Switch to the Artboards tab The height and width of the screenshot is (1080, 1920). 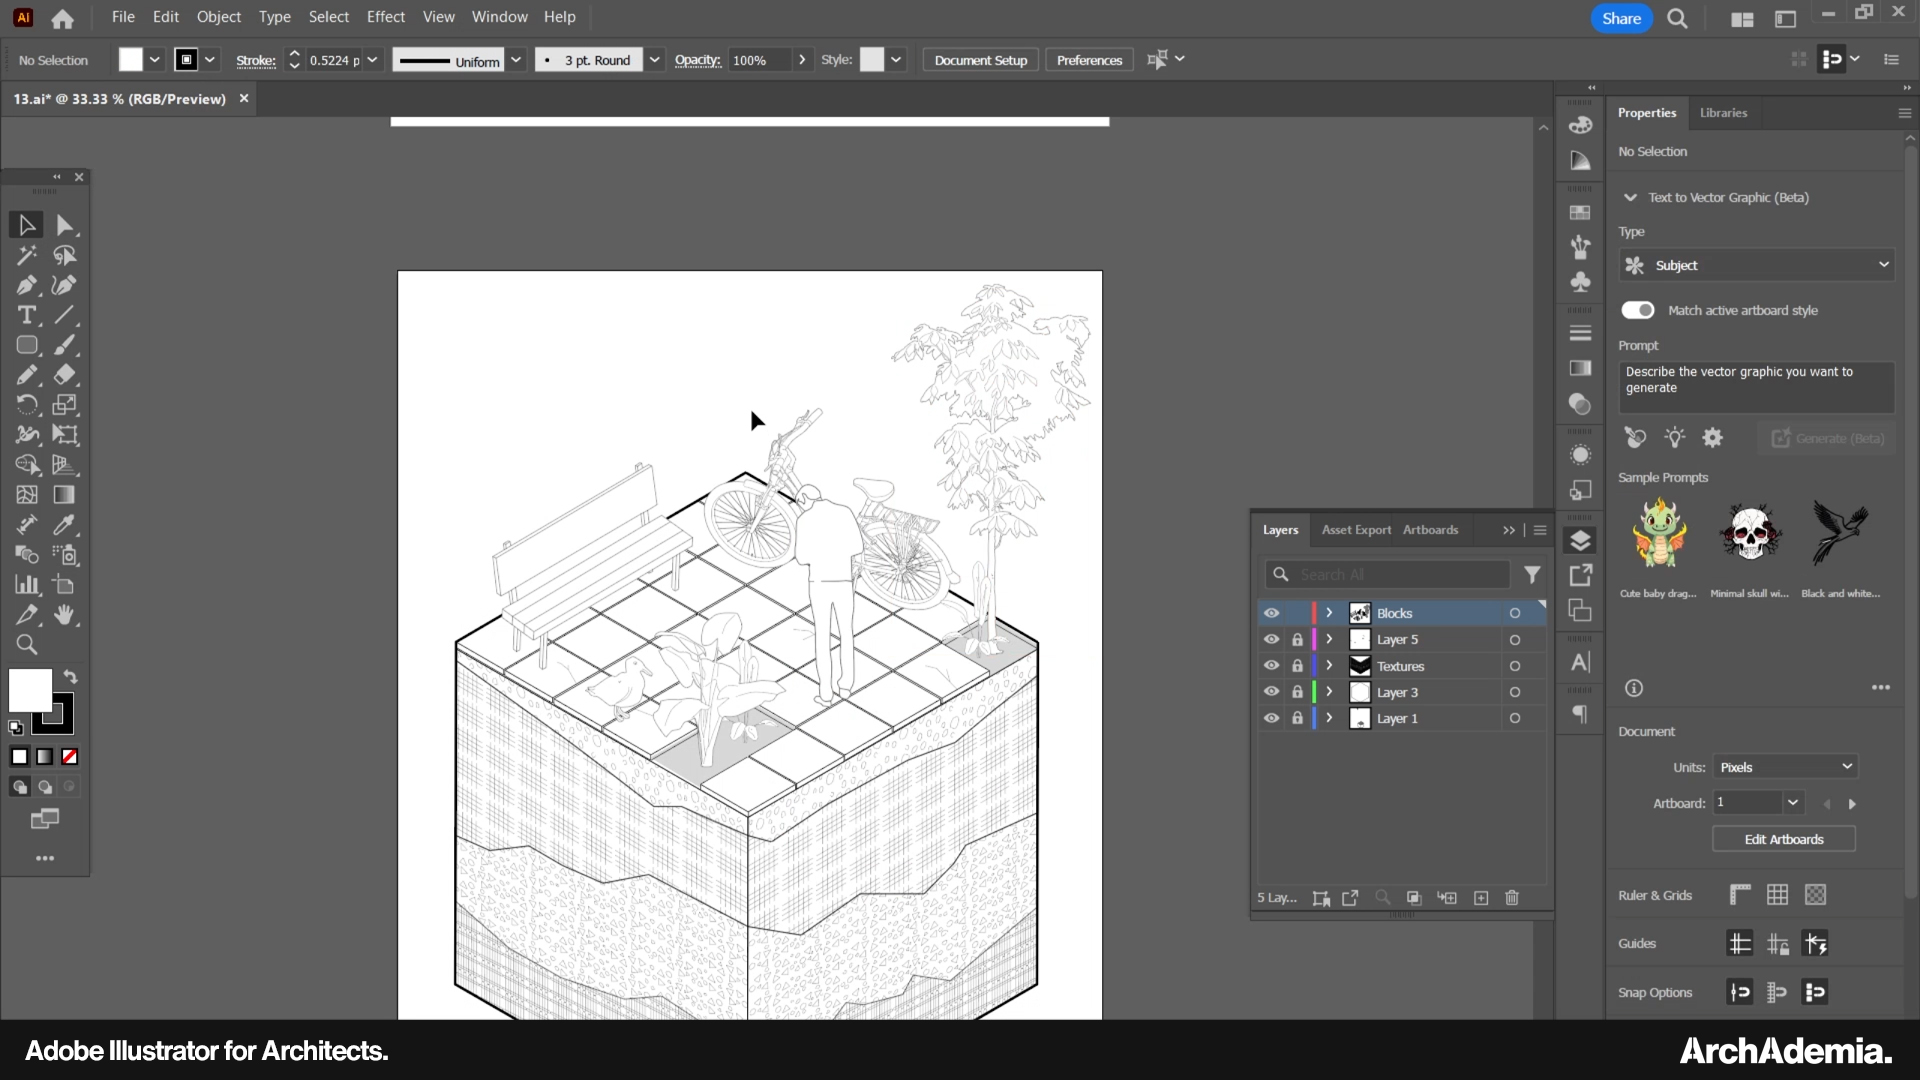[x=1430, y=530]
